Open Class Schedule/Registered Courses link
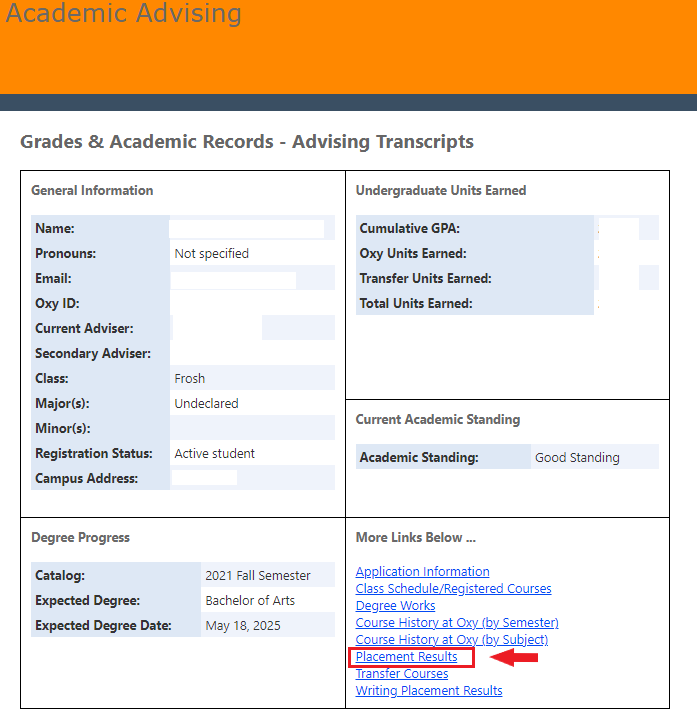The height and width of the screenshot is (714, 697). point(453,588)
